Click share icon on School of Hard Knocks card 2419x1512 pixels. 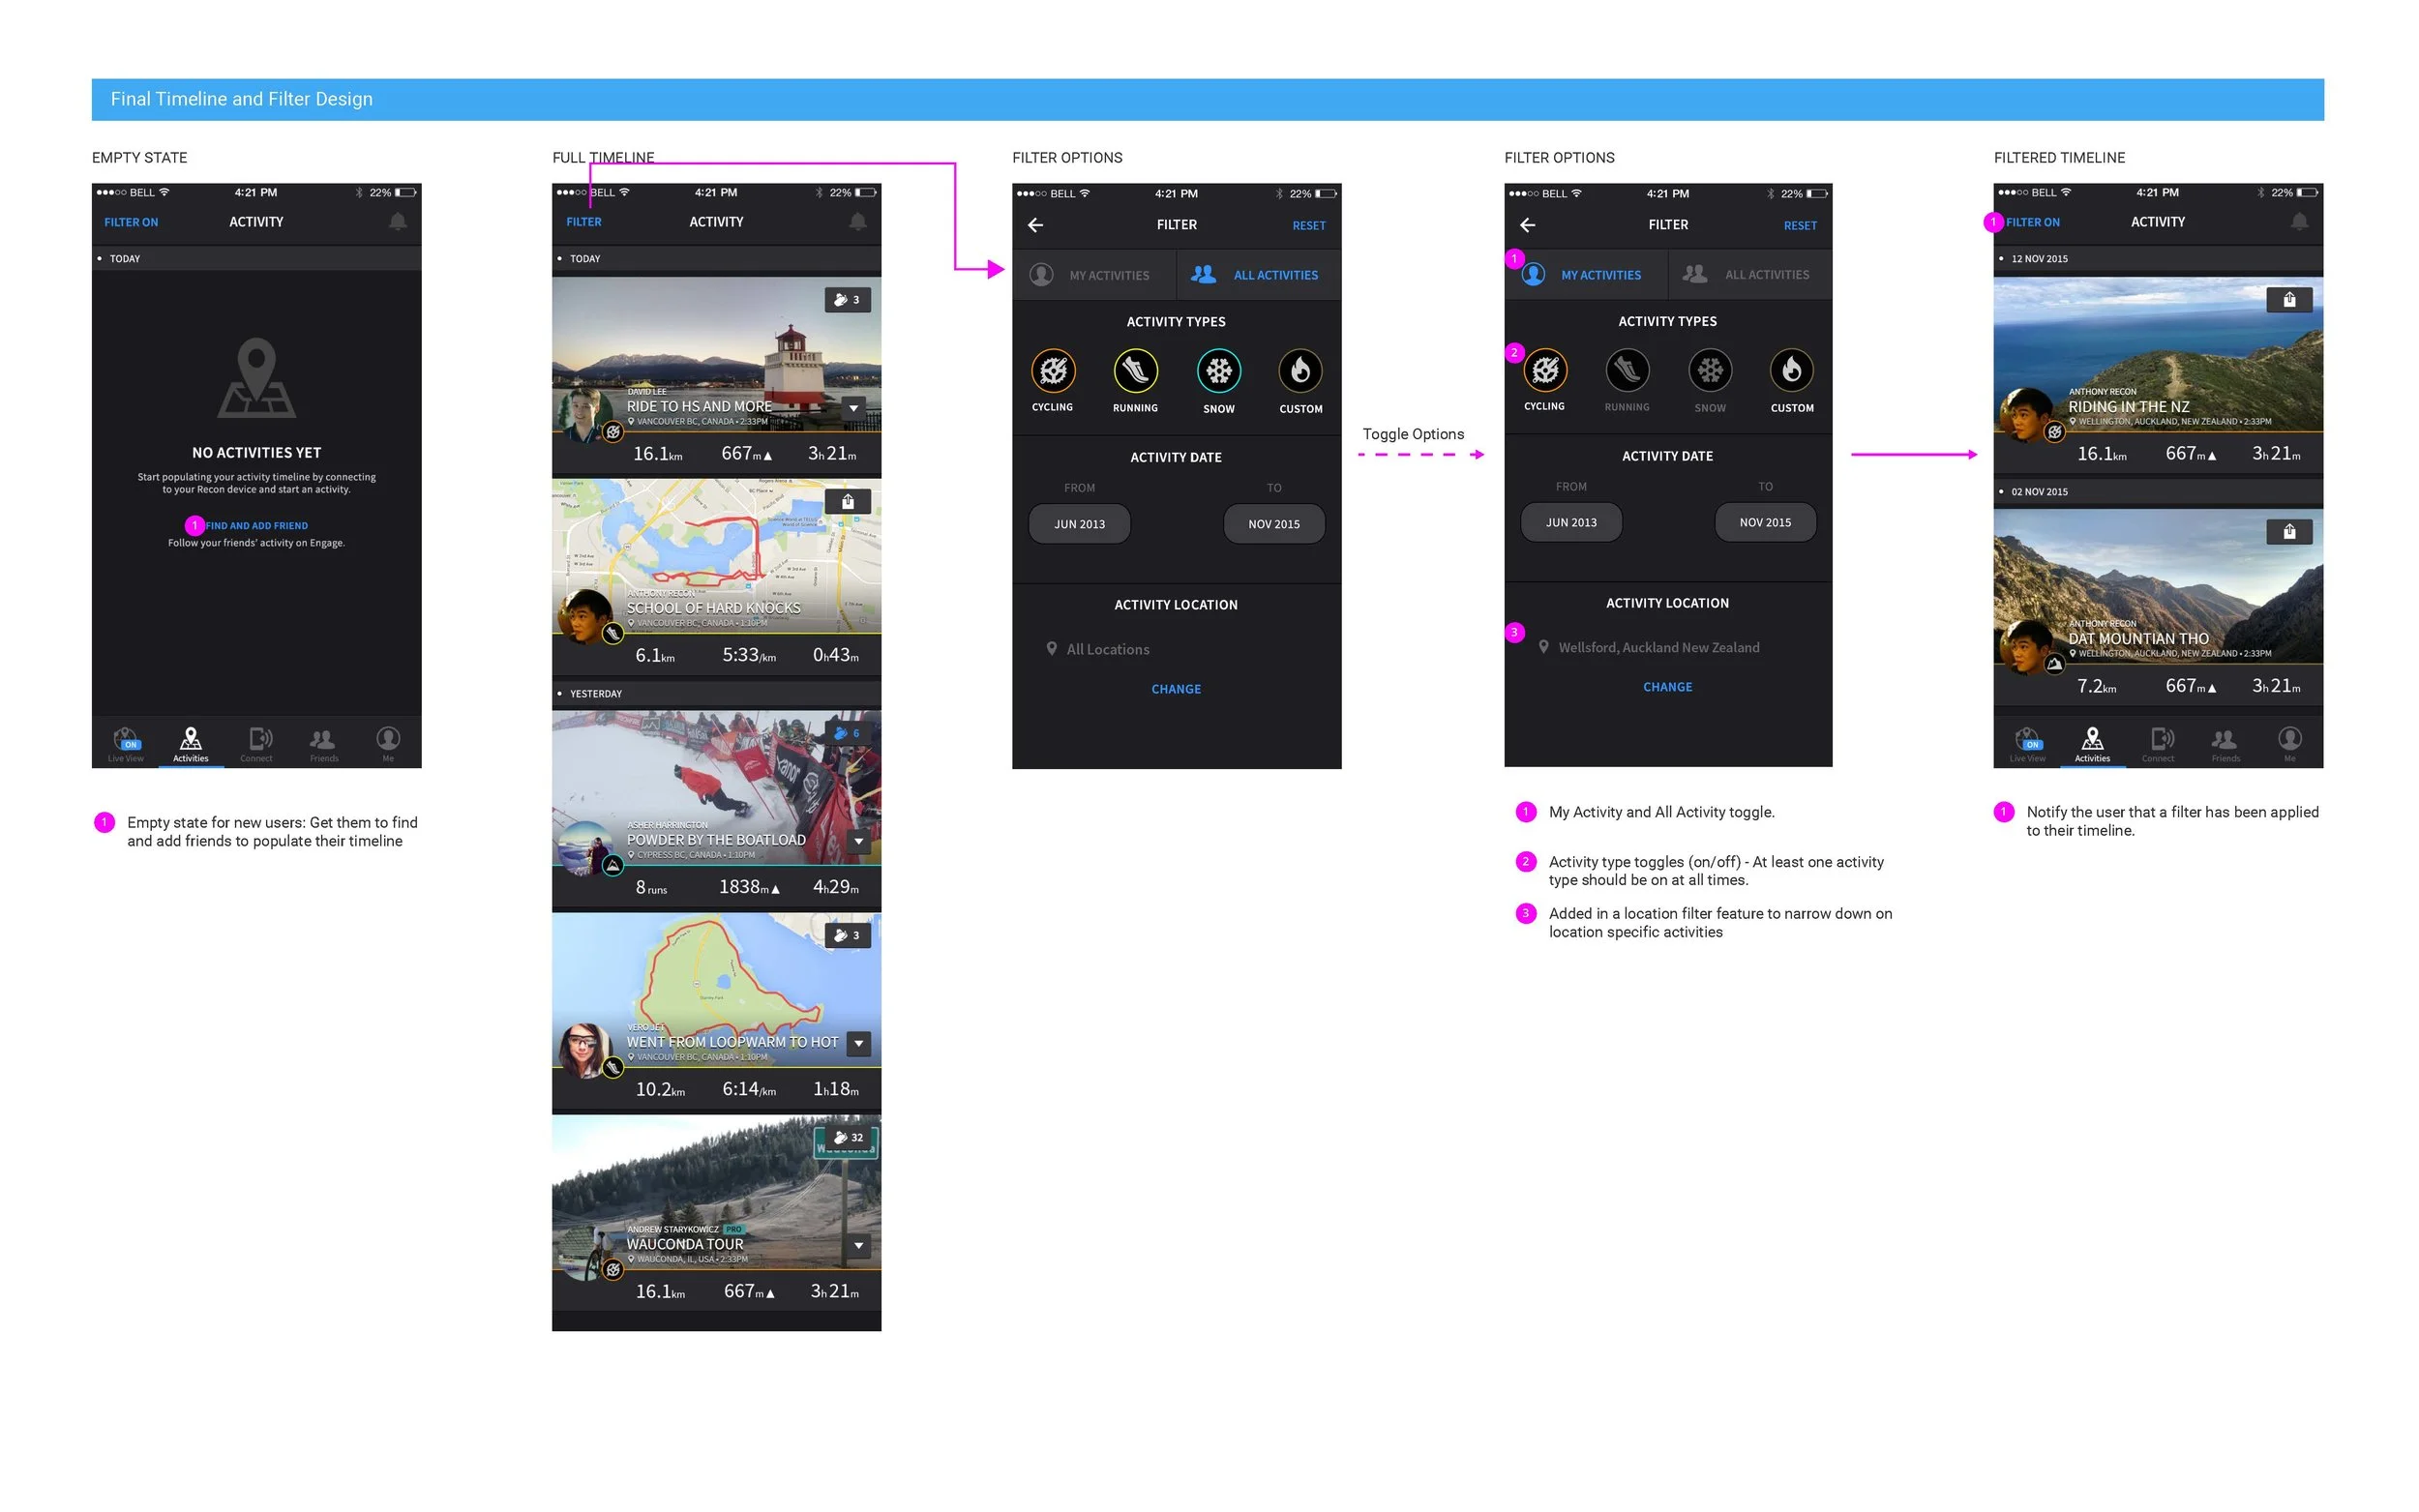847,502
